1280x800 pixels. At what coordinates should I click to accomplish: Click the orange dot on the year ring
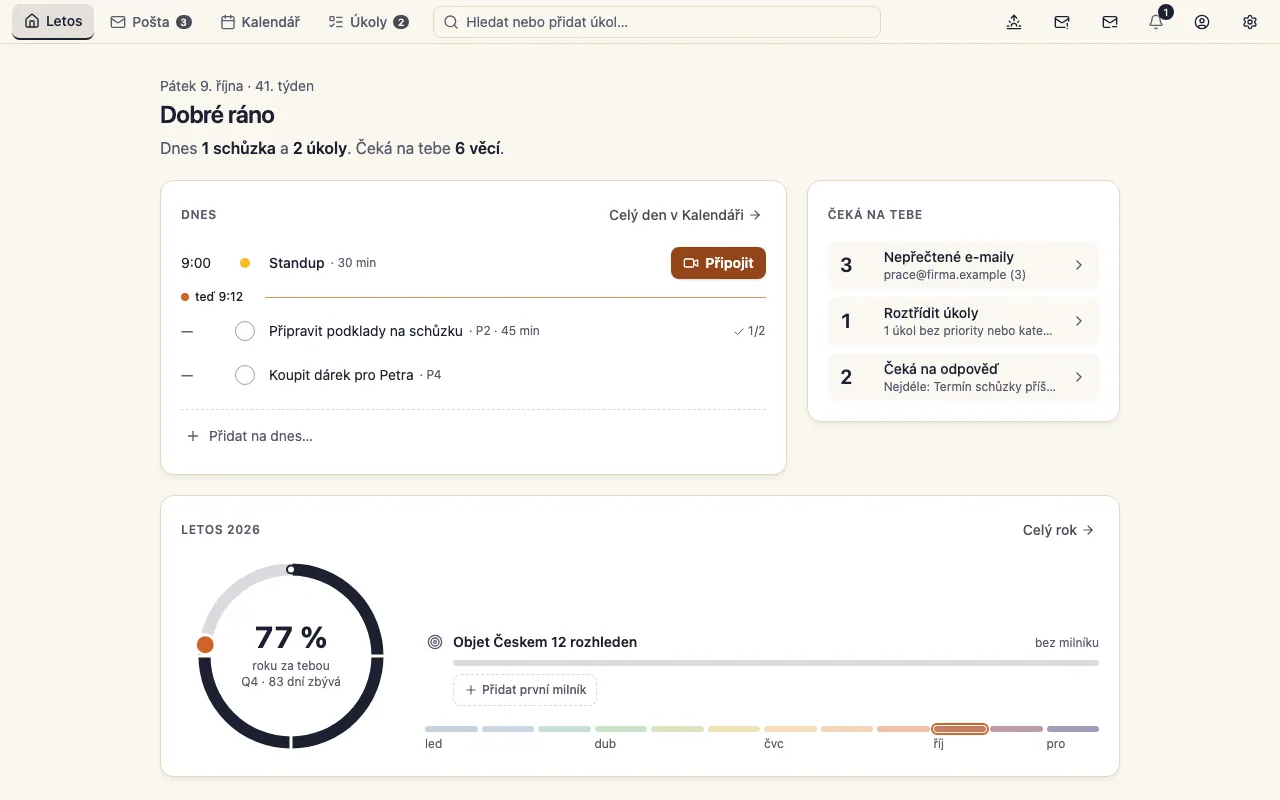(x=205, y=644)
